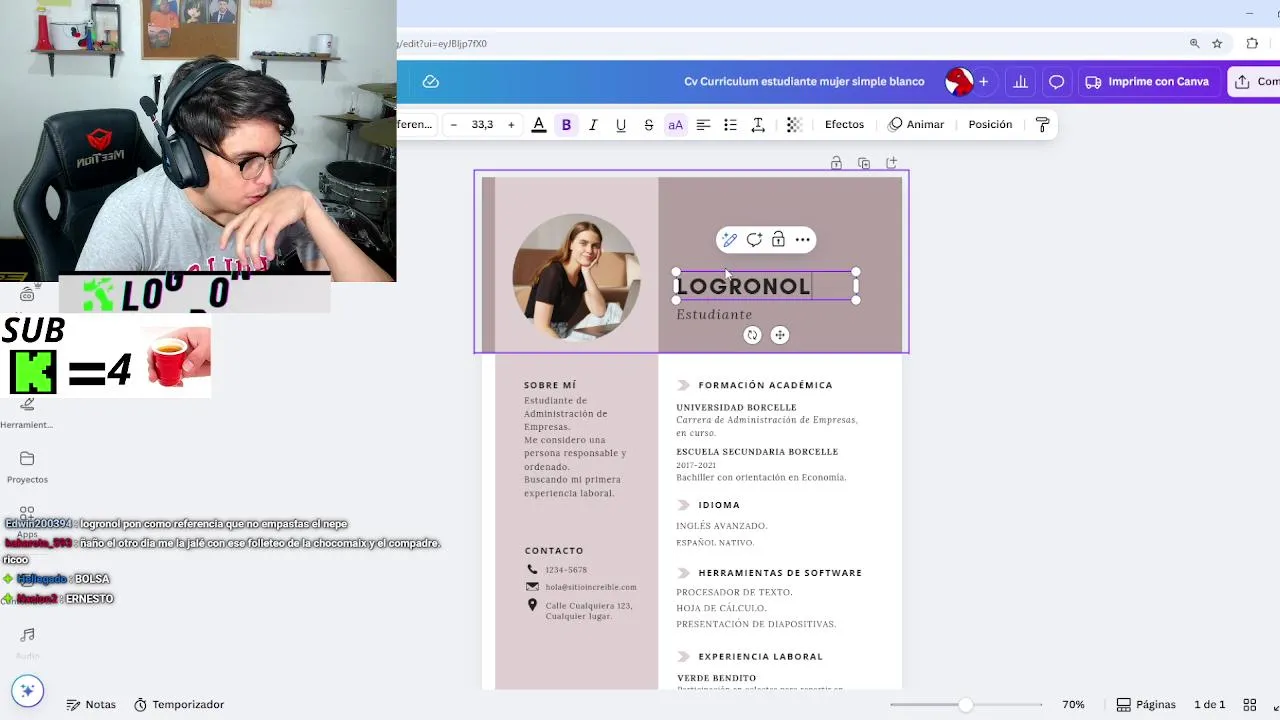
Task: Select 'ESCUELA SECUNDARIA BORCELLE' text
Action: 757,452
